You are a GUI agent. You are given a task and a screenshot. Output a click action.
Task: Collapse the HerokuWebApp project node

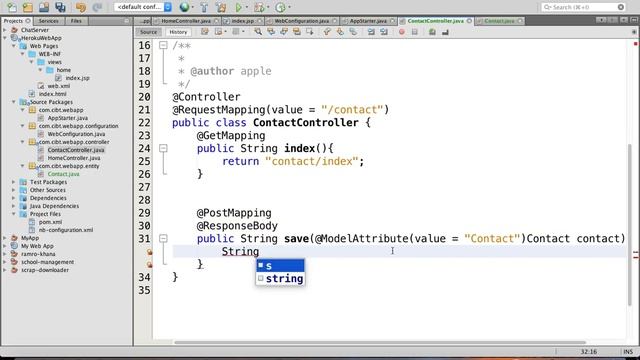click(x=5, y=38)
